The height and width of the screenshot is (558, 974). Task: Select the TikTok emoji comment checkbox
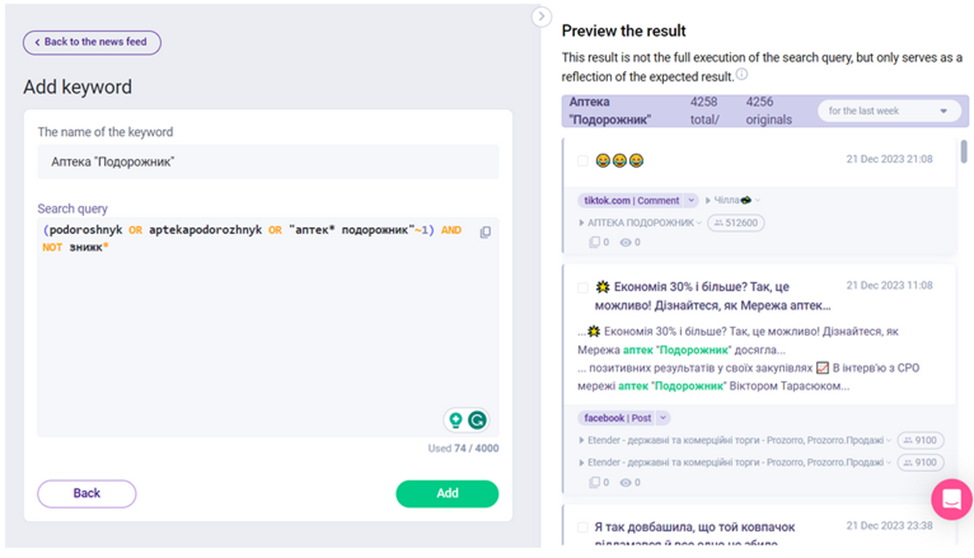(583, 160)
